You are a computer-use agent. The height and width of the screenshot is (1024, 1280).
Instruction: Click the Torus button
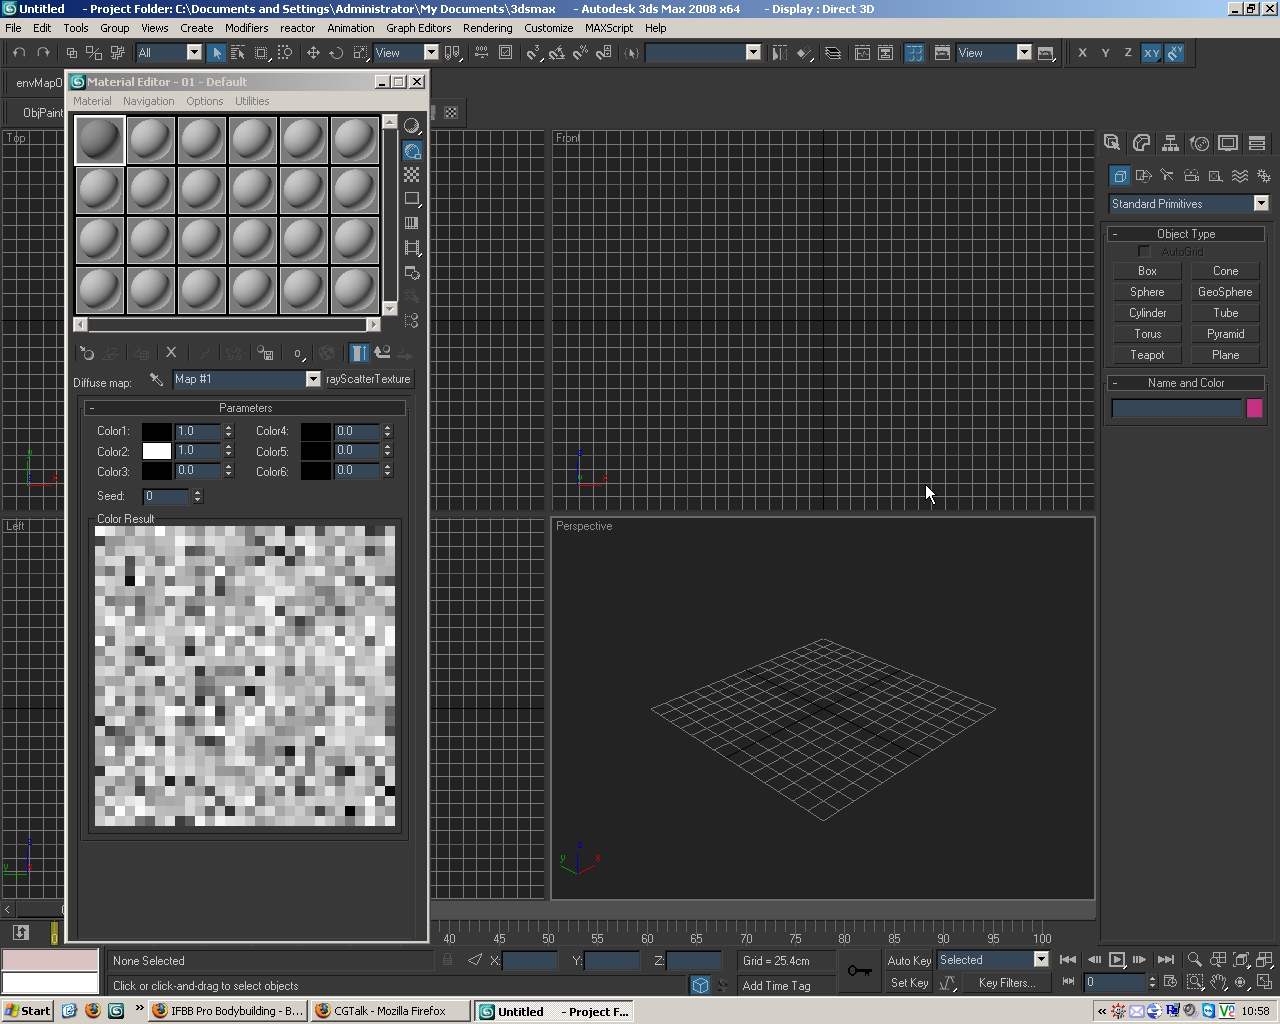pos(1147,334)
